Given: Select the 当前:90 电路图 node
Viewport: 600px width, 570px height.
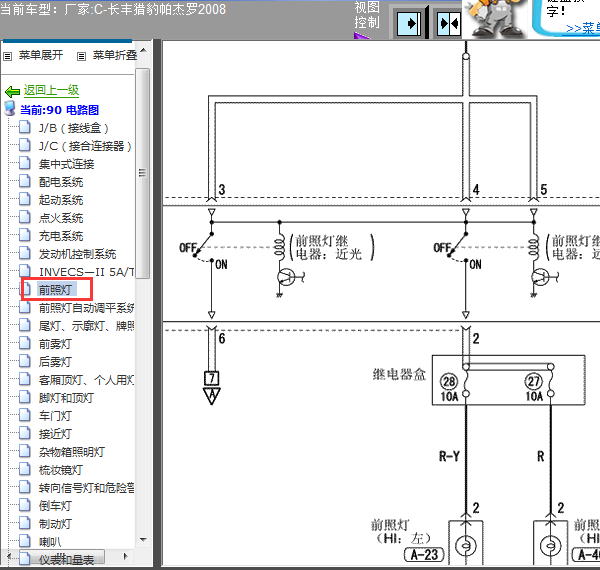Looking at the screenshot, I should [59, 110].
